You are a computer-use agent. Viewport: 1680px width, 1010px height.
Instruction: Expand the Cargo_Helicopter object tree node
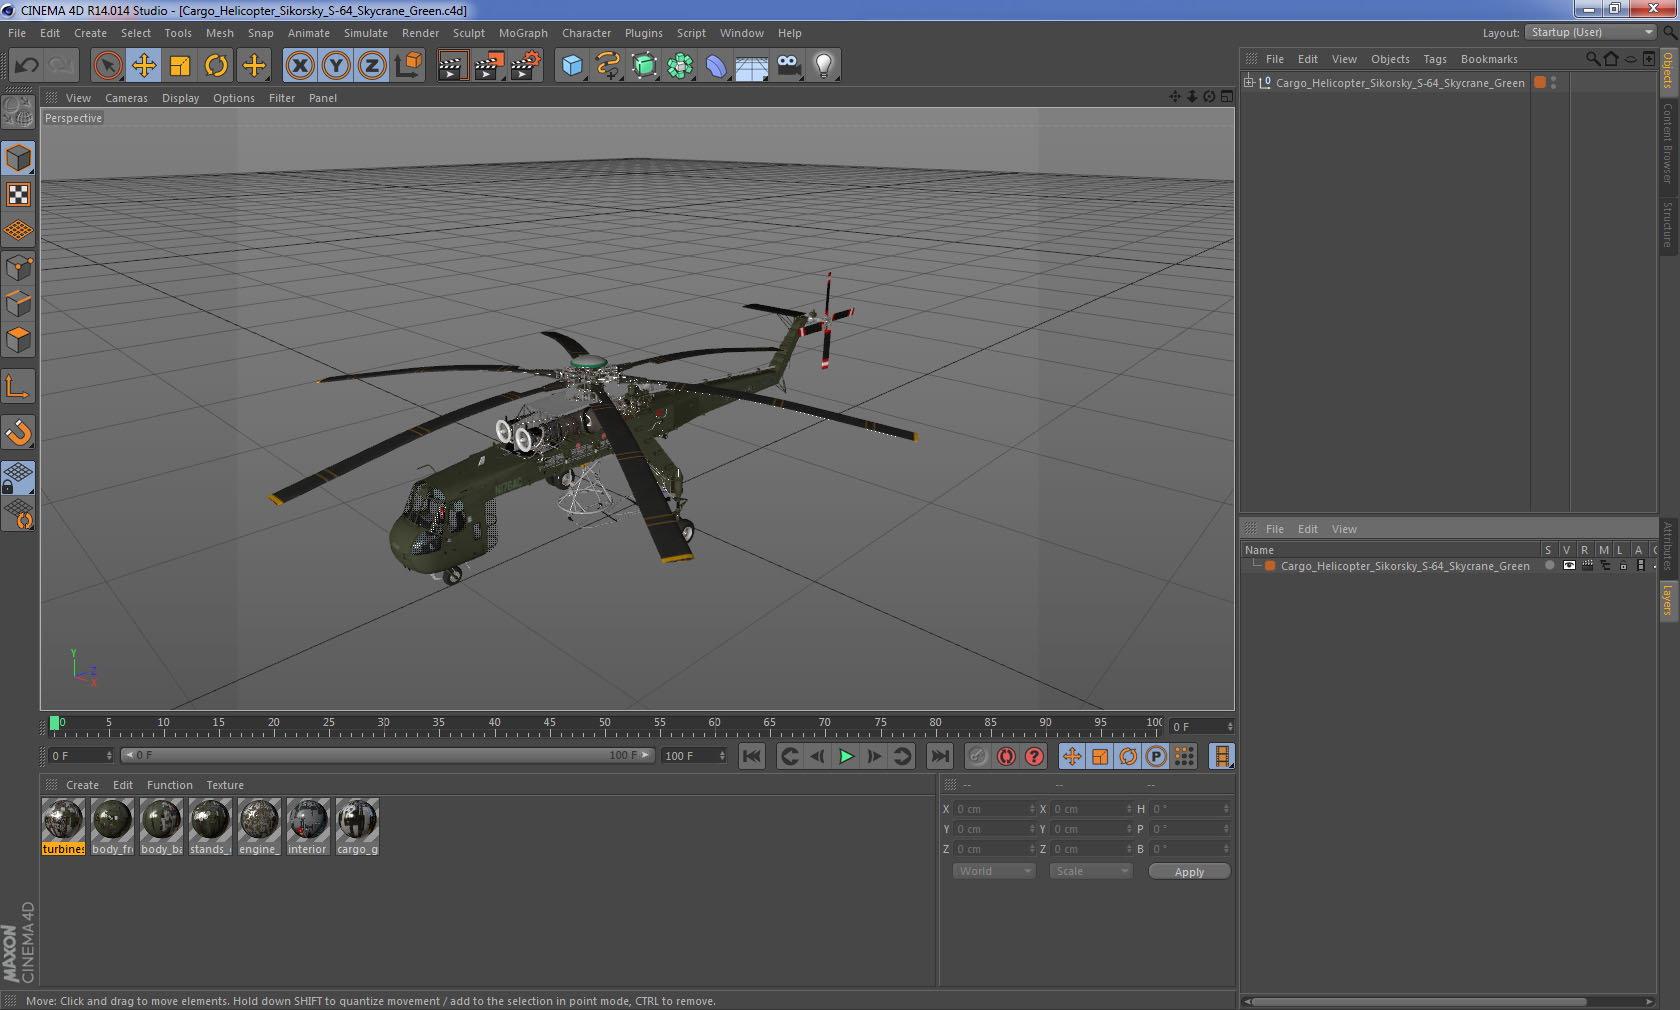1249,83
